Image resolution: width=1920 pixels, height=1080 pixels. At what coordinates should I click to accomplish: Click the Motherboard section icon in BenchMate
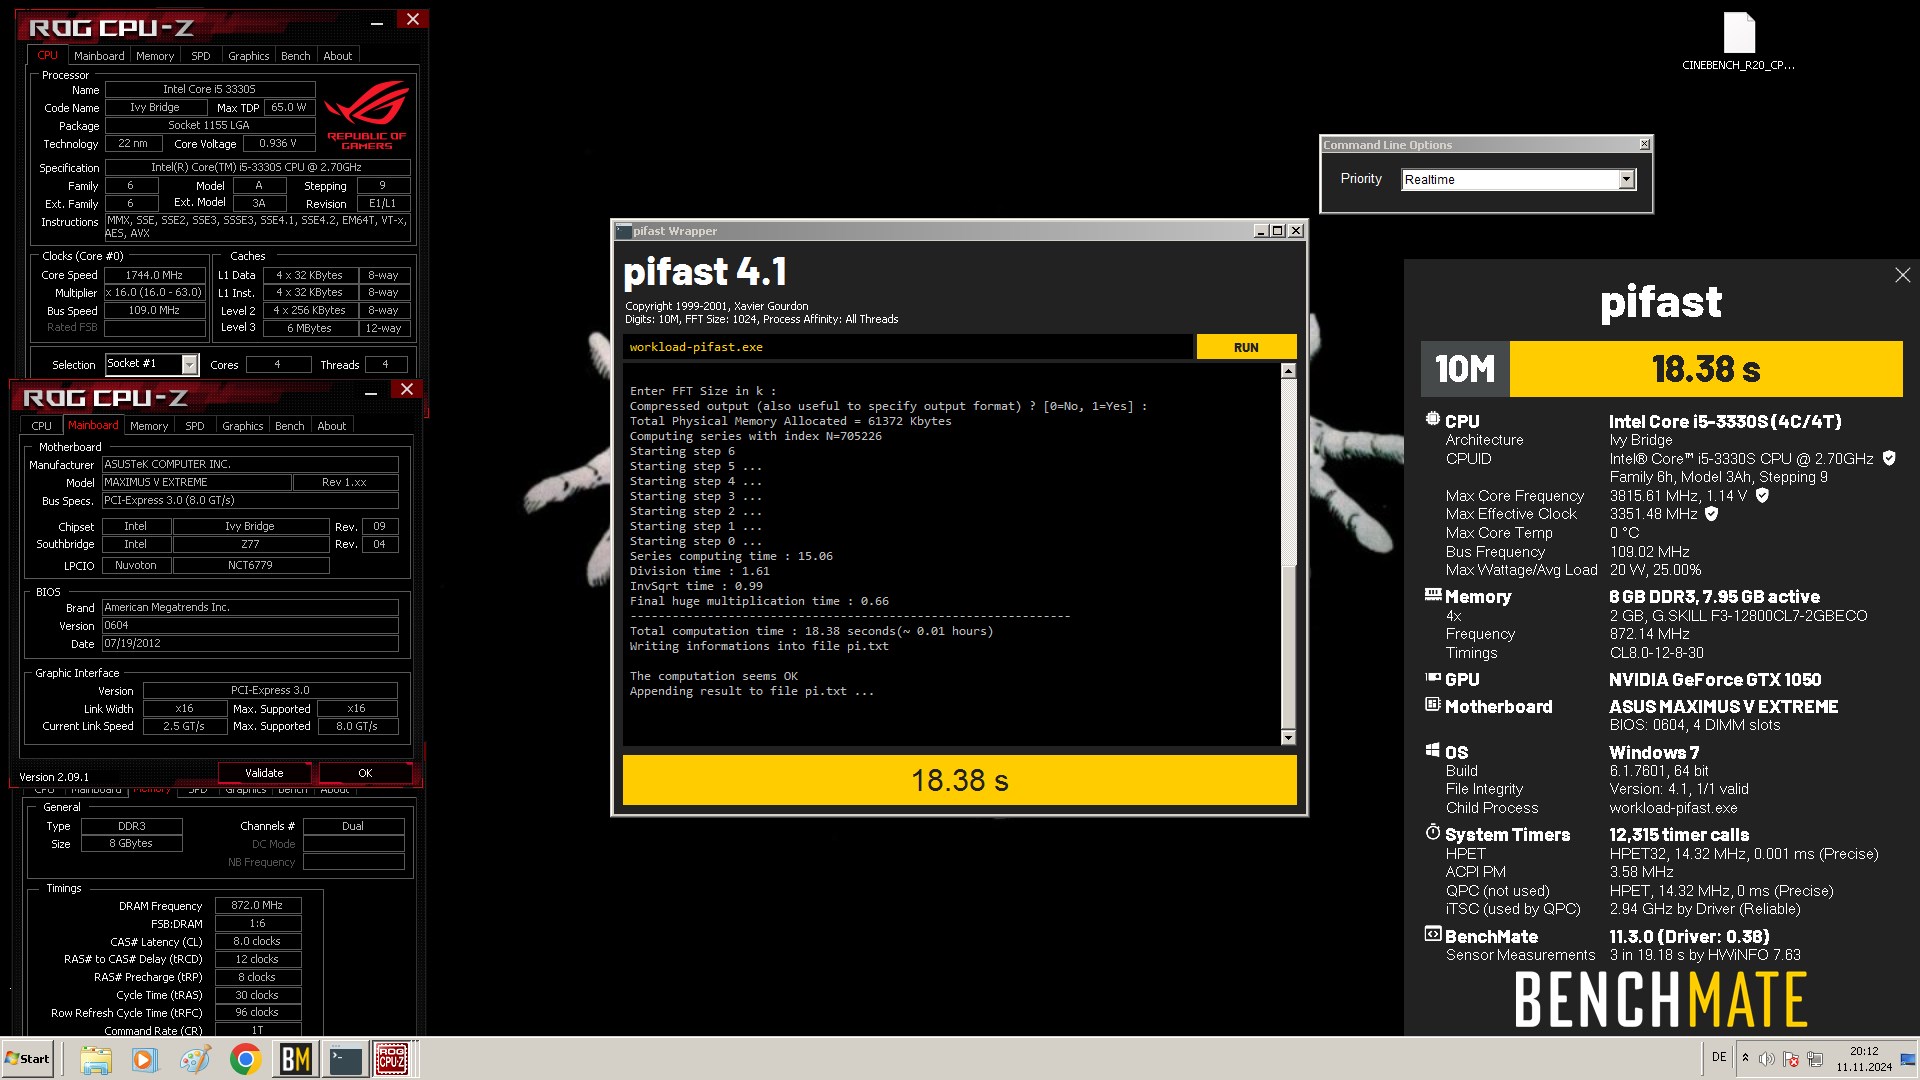tap(1433, 705)
